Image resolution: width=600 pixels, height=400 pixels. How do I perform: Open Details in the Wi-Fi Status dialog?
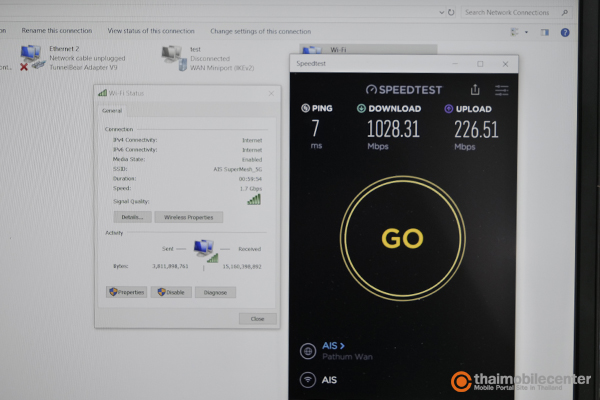(132, 217)
